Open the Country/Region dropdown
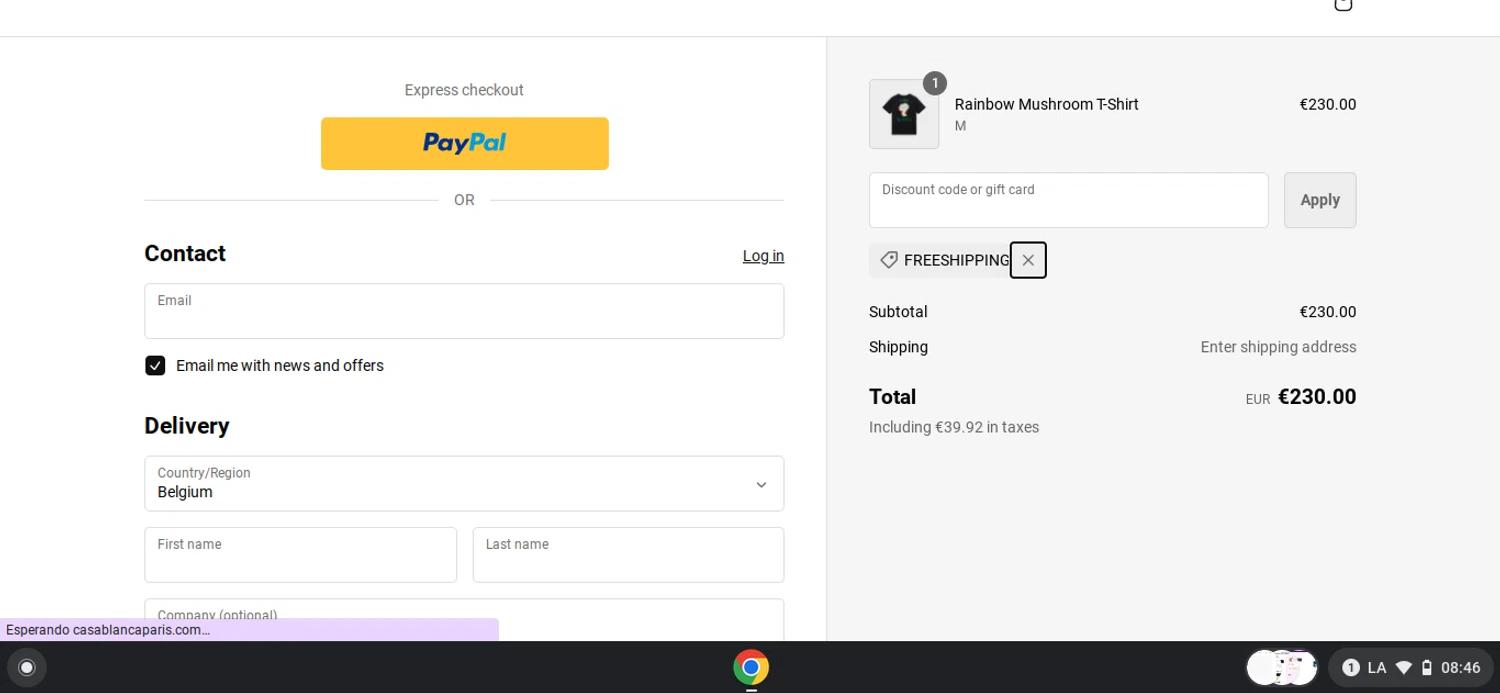The image size is (1500, 693). (464, 484)
